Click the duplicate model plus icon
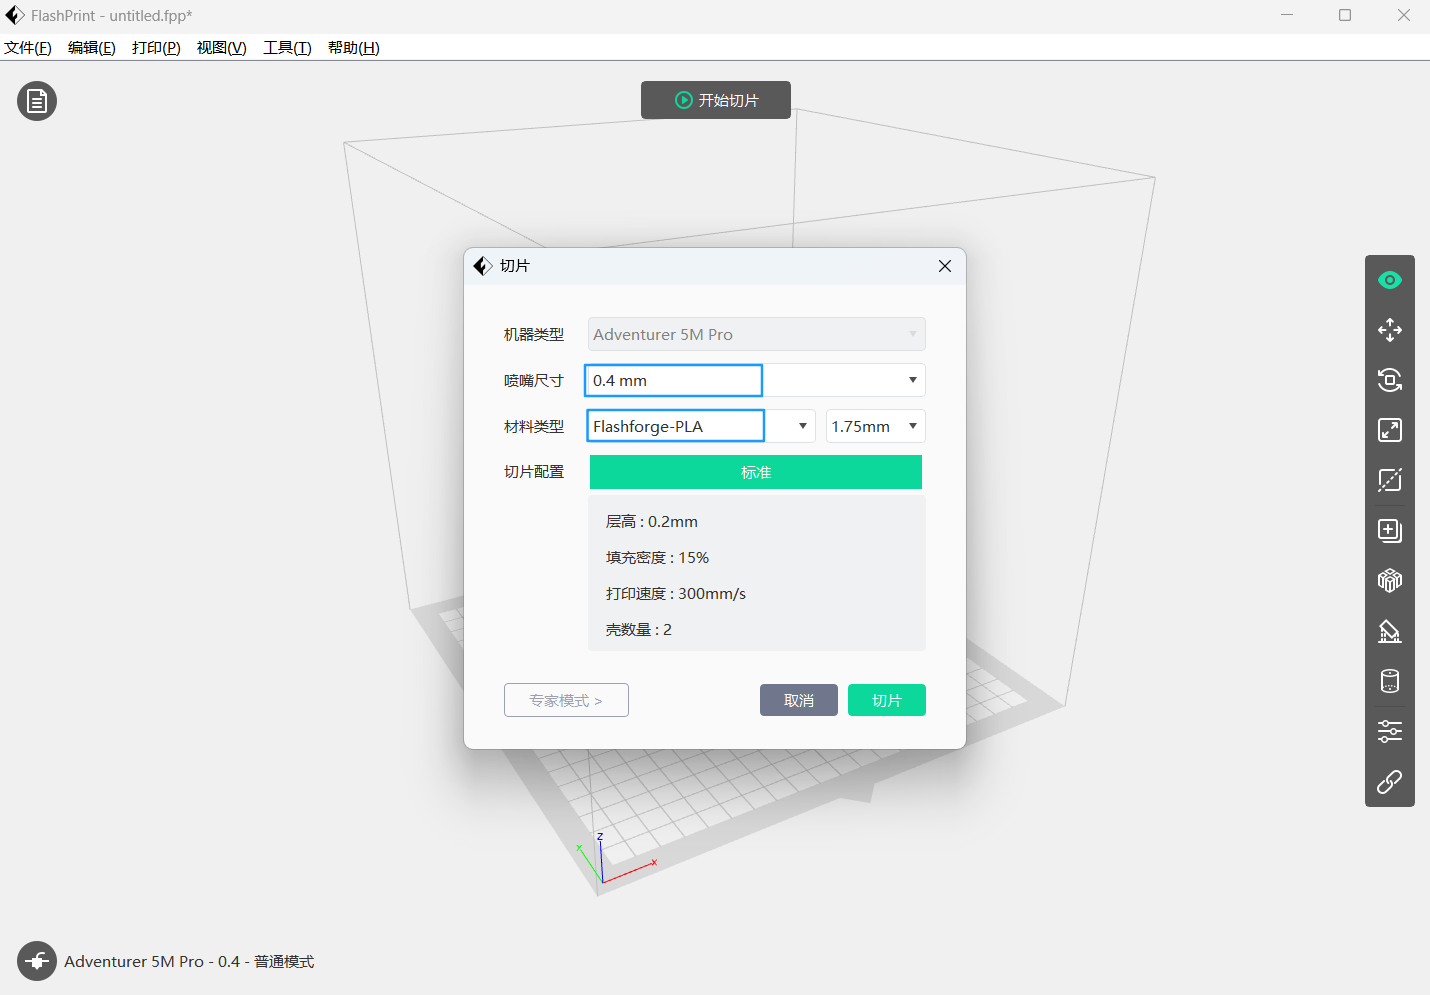 coord(1389,530)
